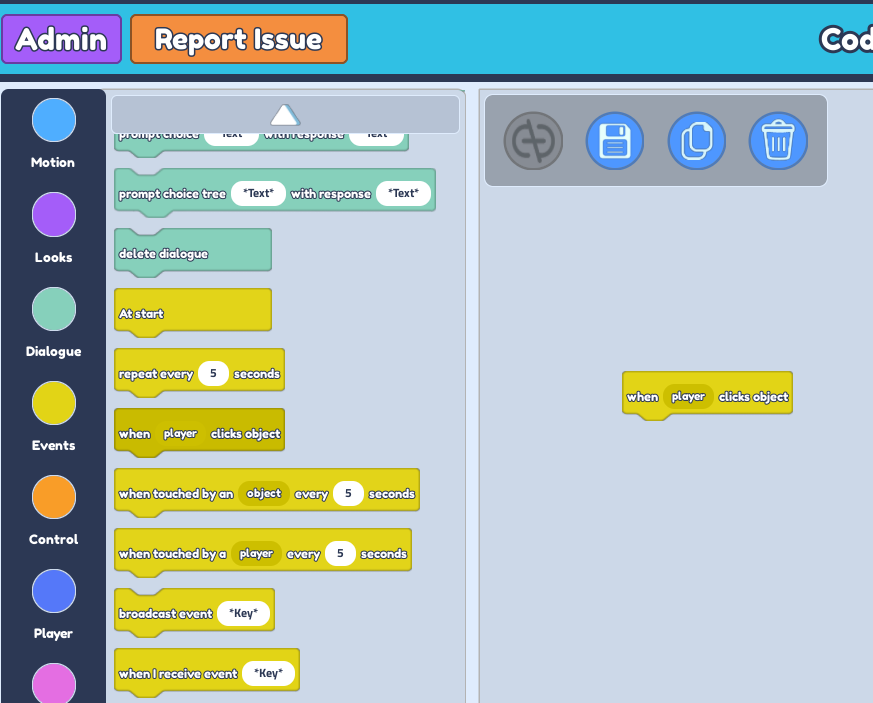Open the player dropdown on the workspace block
Viewport: 873px width, 703px height.
tap(688, 396)
